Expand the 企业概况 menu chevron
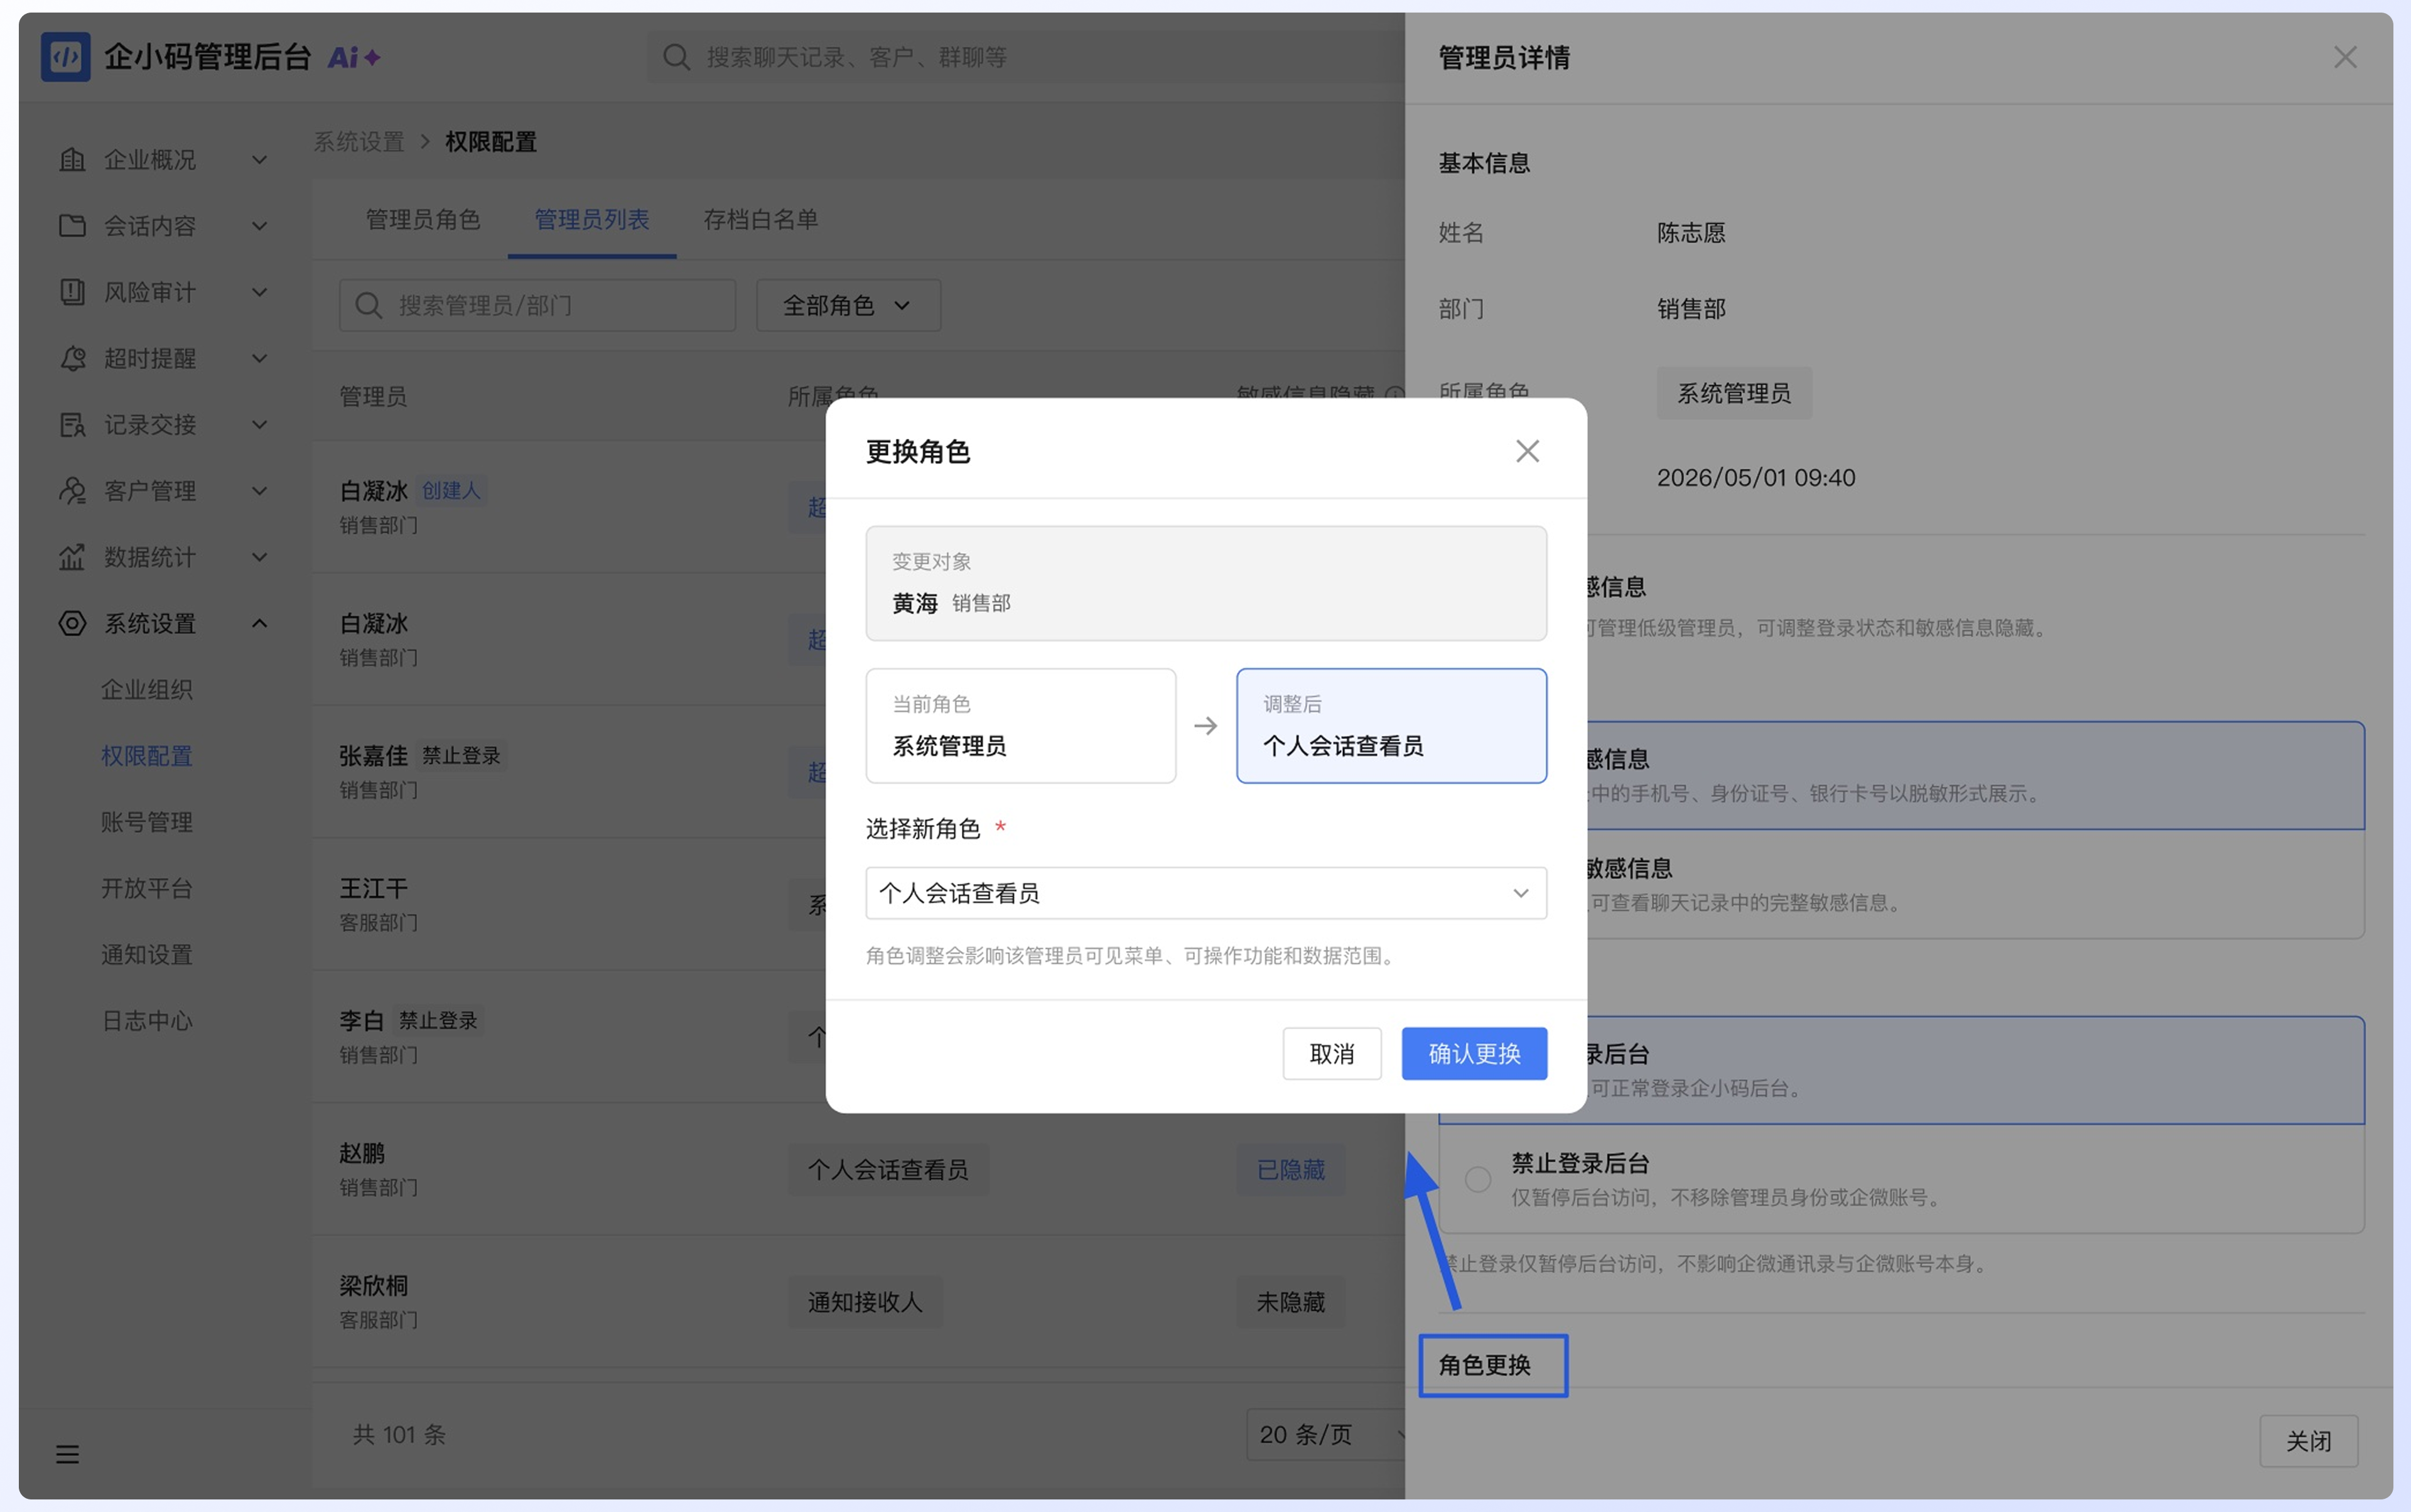The height and width of the screenshot is (1512, 2411). (x=259, y=159)
